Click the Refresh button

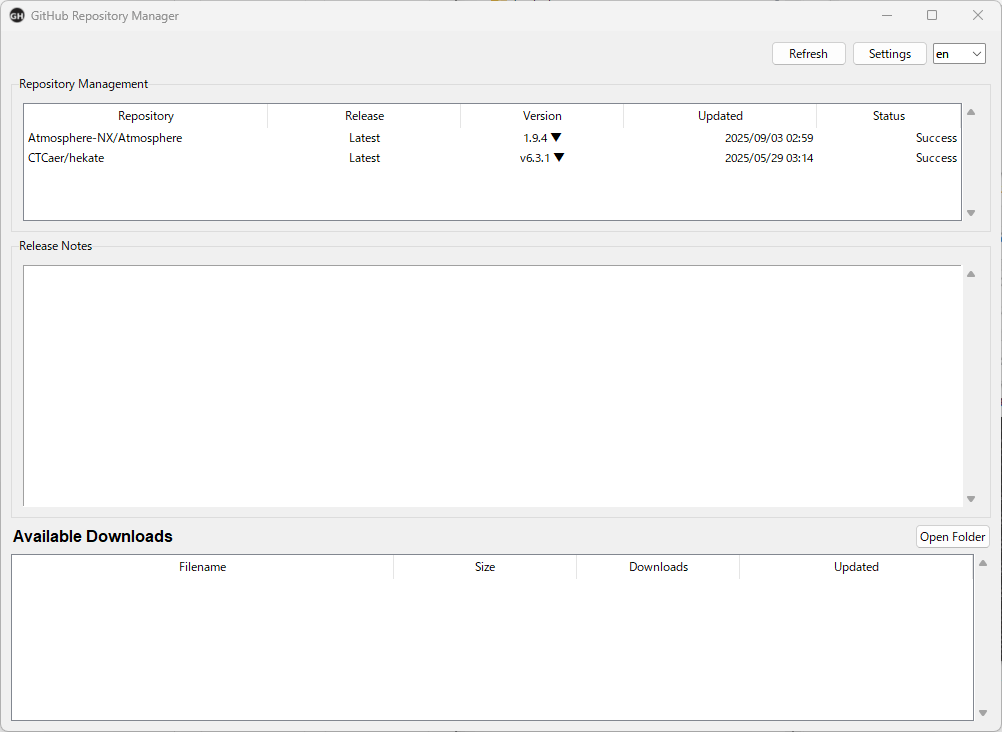808,54
